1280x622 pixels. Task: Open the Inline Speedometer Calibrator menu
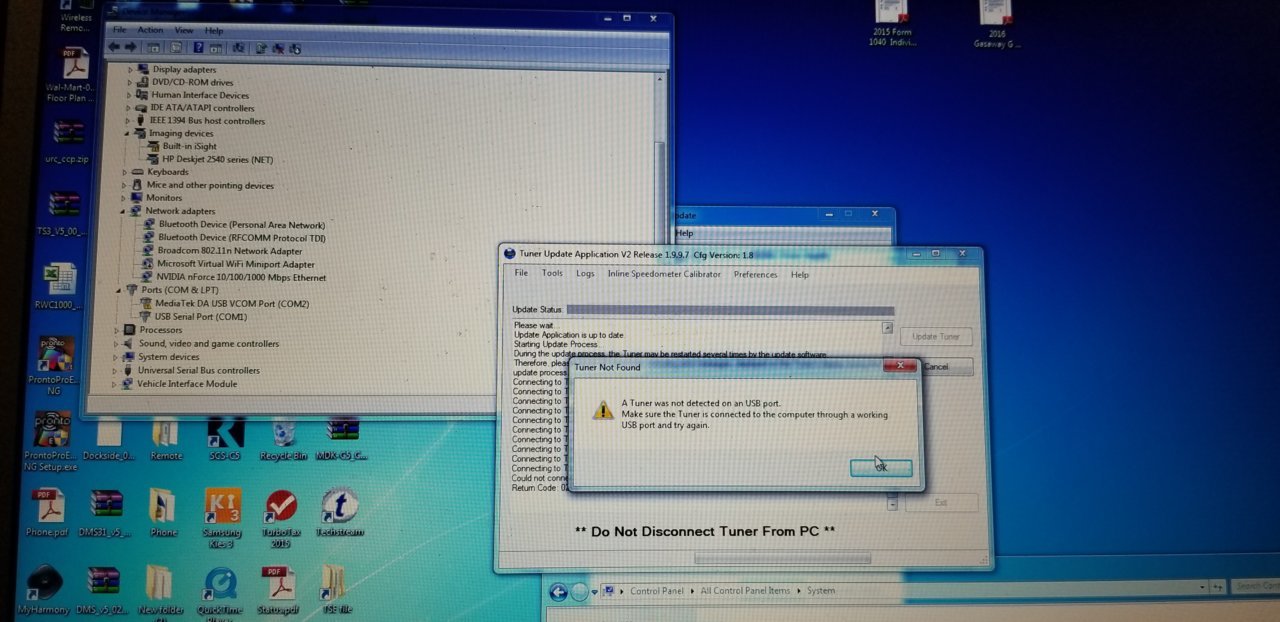tap(664, 274)
